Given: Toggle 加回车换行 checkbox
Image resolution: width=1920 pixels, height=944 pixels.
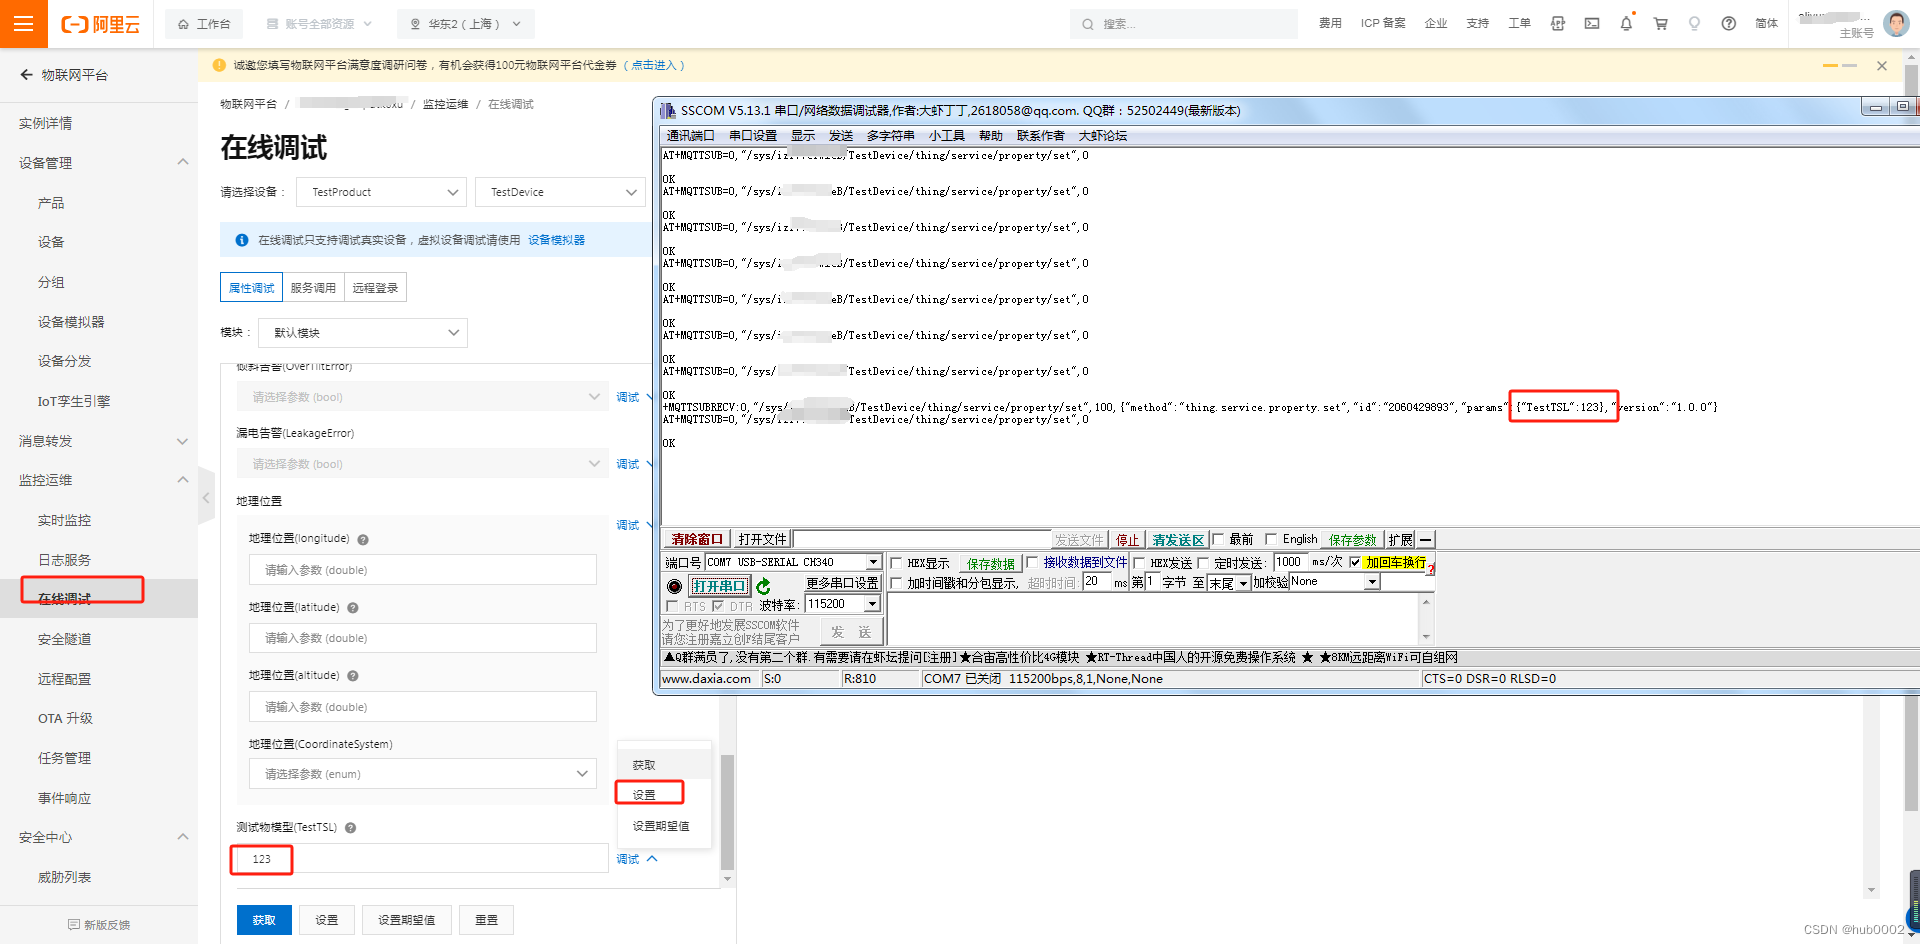Looking at the screenshot, I should (x=1355, y=562).
